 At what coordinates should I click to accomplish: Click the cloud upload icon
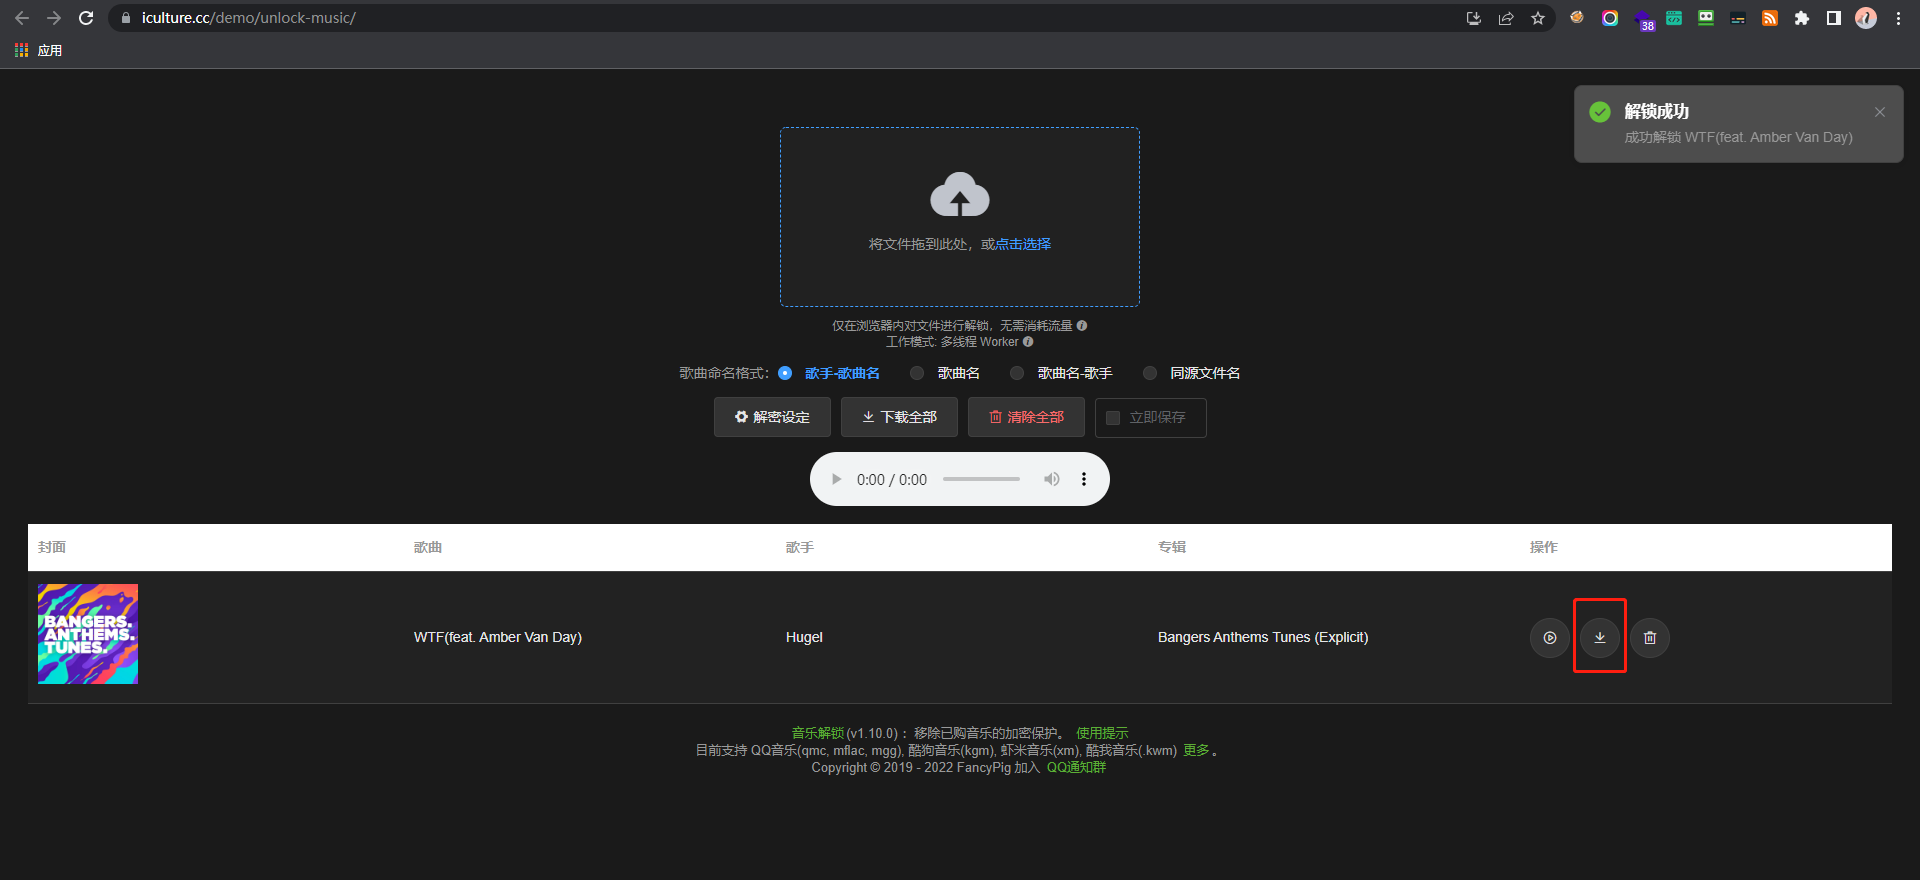960,194
